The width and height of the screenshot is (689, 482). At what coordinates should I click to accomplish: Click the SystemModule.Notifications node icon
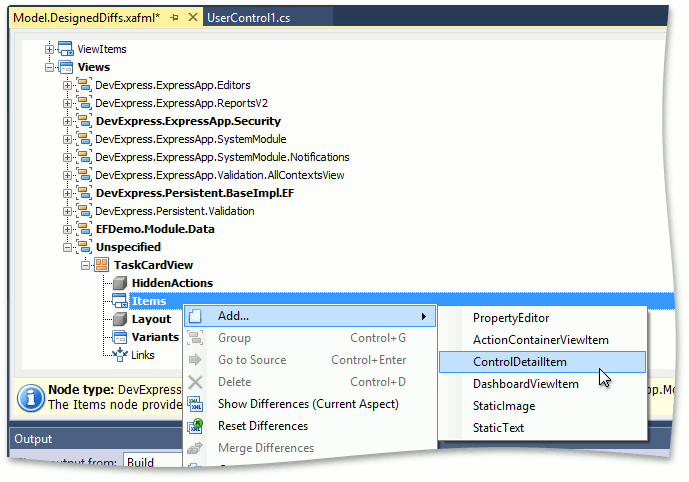click(x=83, y=157)
